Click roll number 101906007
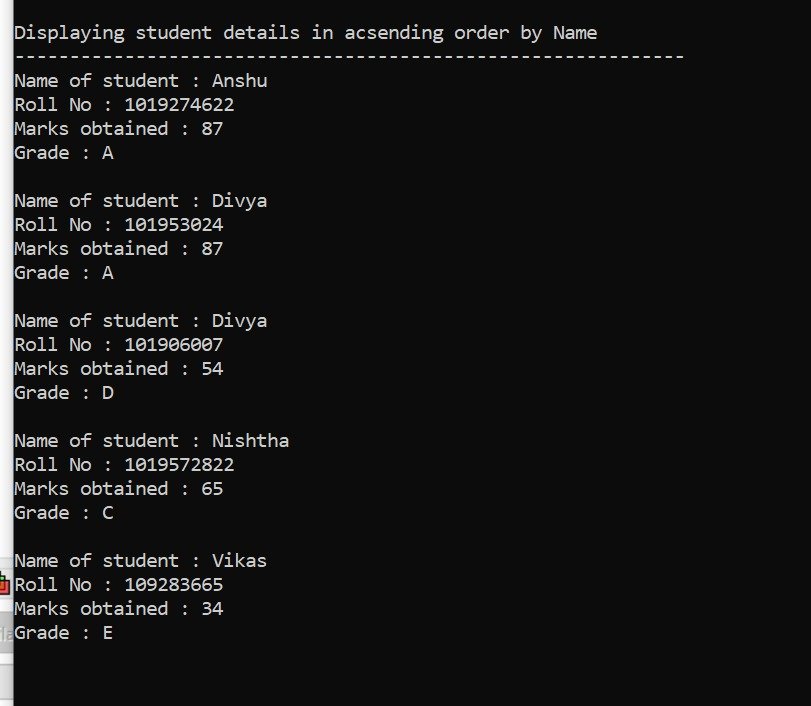The height and width of the screenshot is (706, 811). [x=173, y=345]
